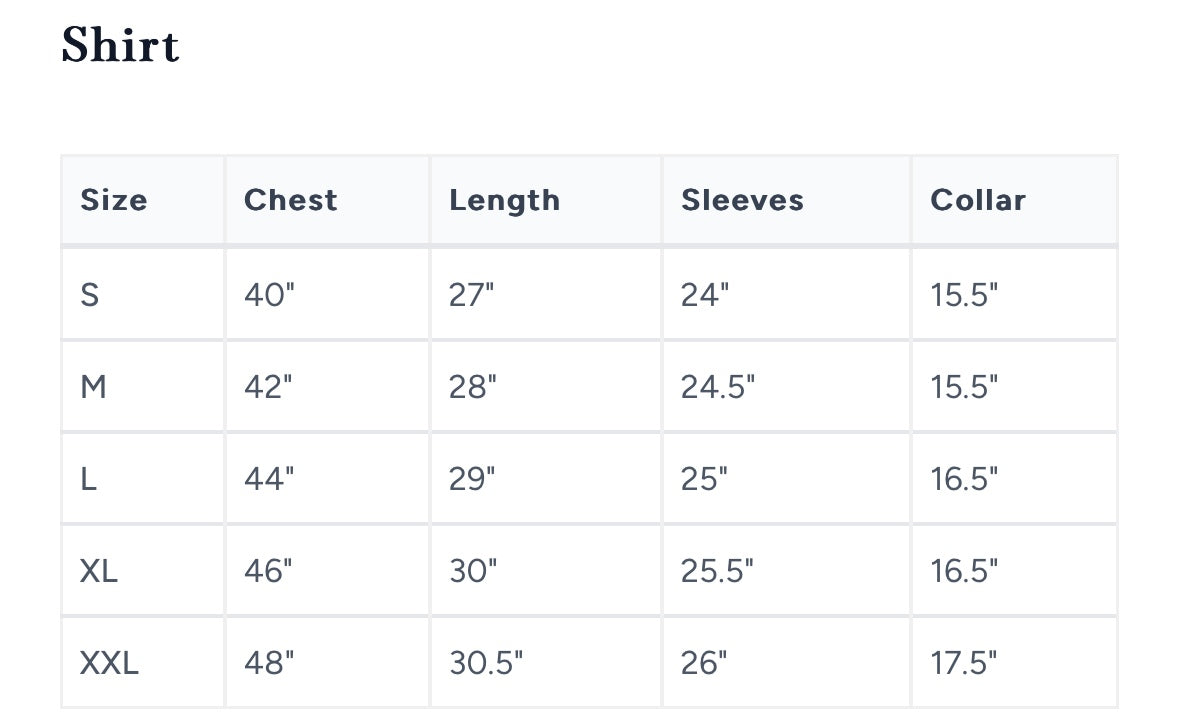Select the collar value in the L row
This screenshot has width=1179, height=728.
pos(964,479)
